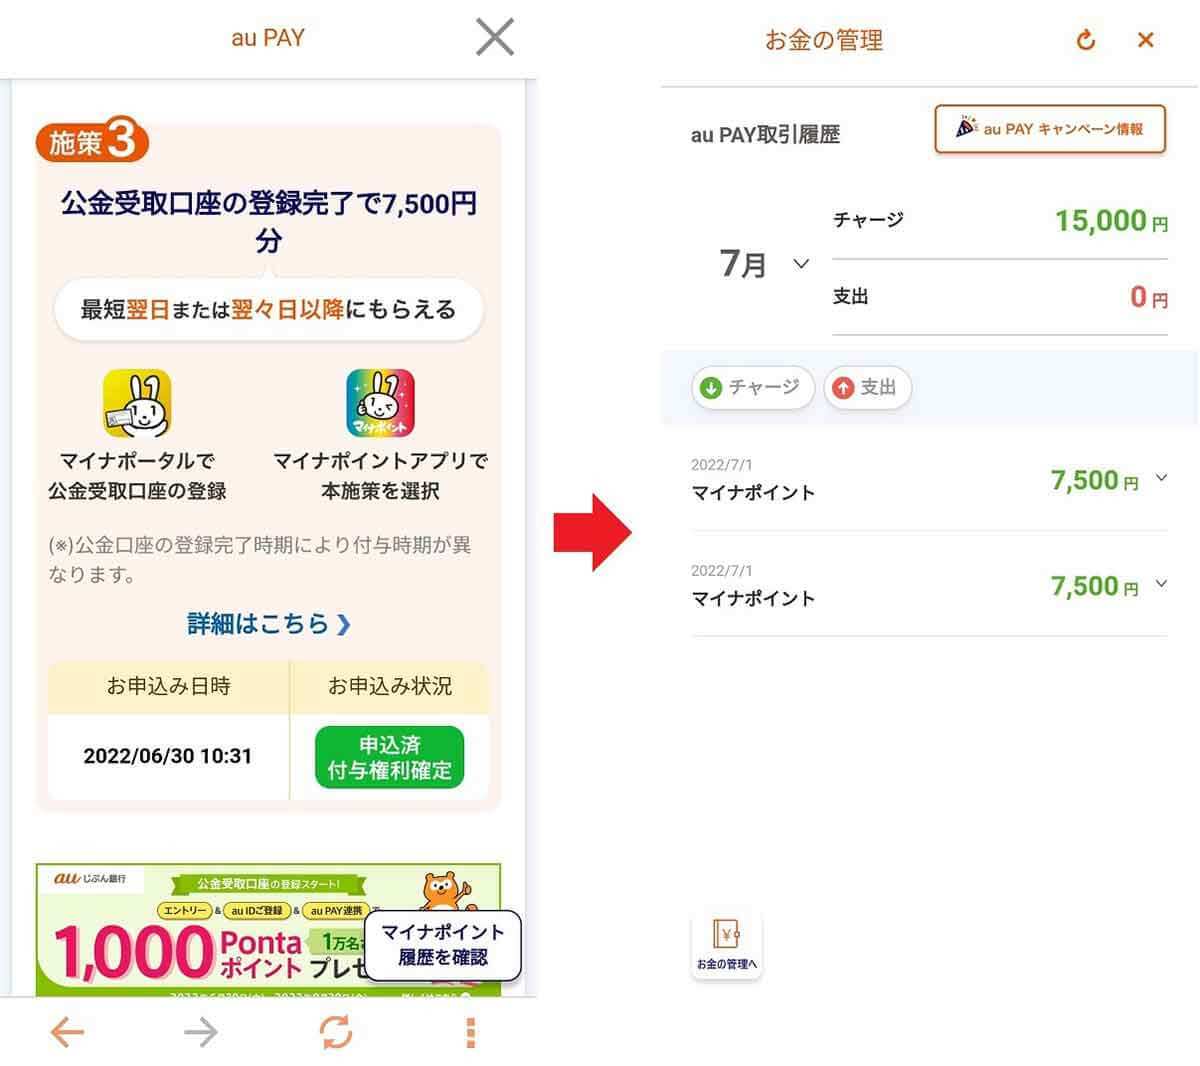Tap the 公金受取口座の登録完了で7,500円分 heading
This screenshot has height=1066, width=1200.
pos(268,221)
